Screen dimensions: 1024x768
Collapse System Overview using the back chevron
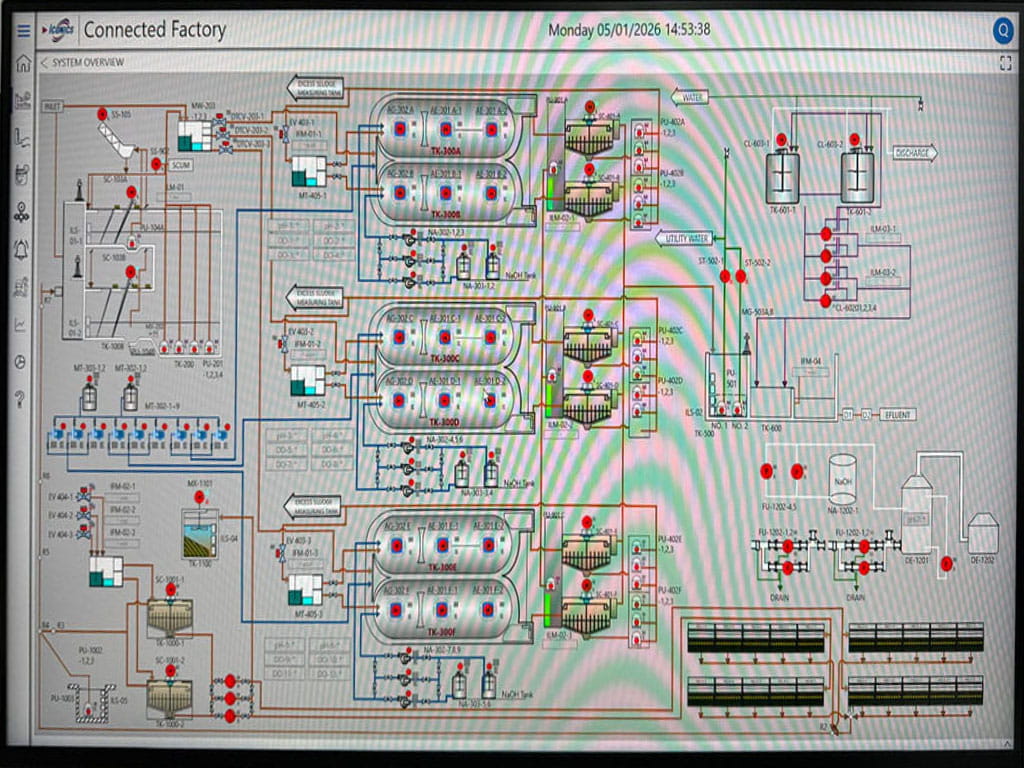44,62
